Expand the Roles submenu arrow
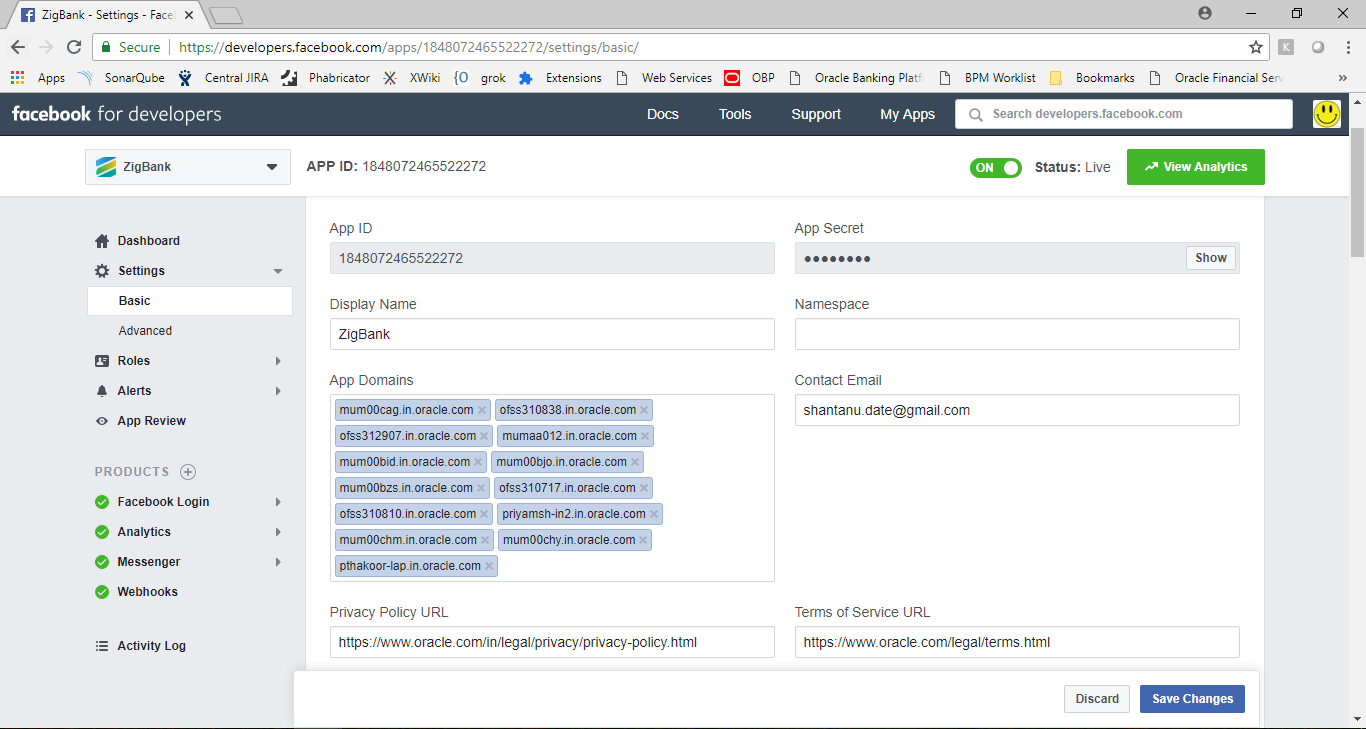The image size is (1366, 729). click(278, 361)
